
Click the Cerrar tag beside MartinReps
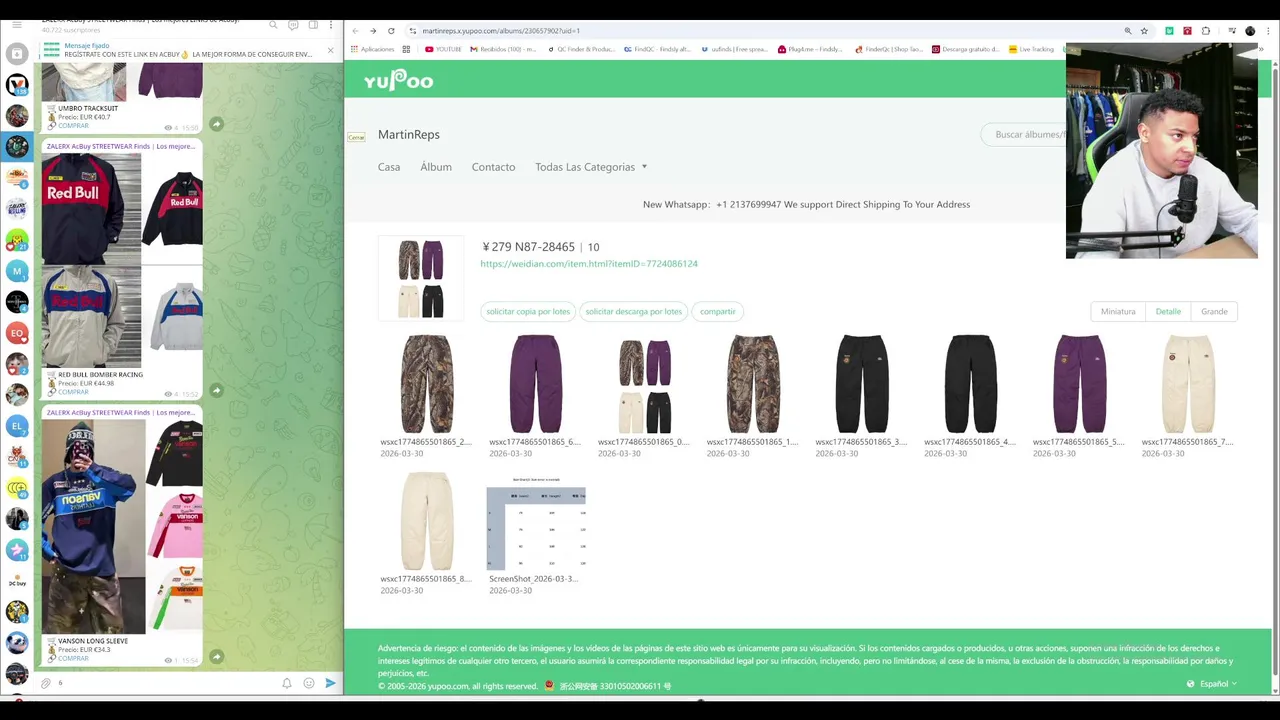click(x=356, y=137)
